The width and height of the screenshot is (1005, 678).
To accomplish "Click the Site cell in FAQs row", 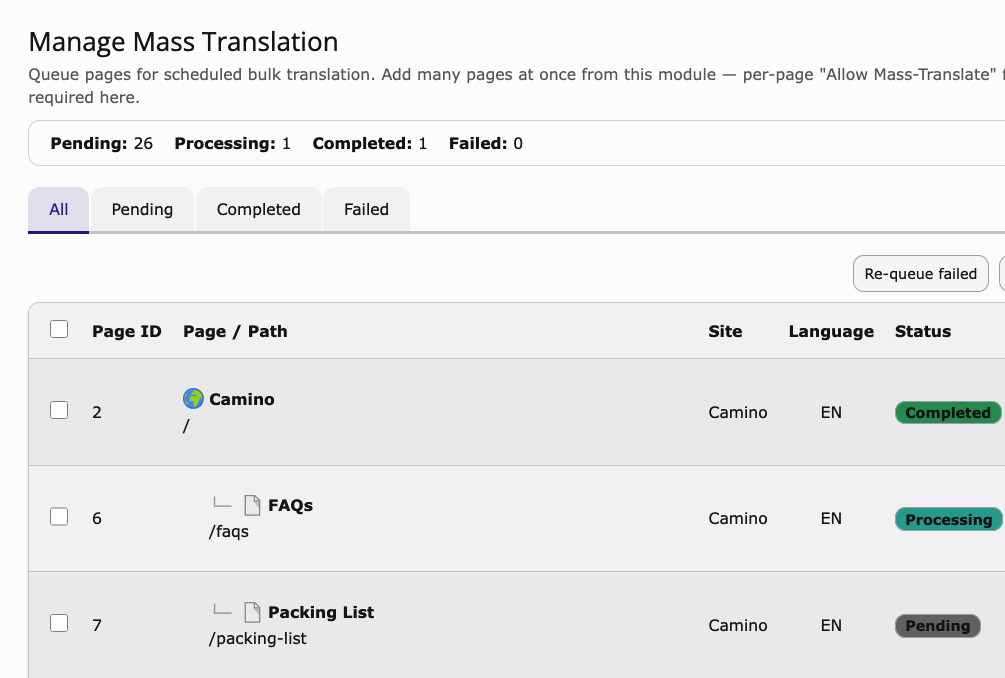I will 738,518.
